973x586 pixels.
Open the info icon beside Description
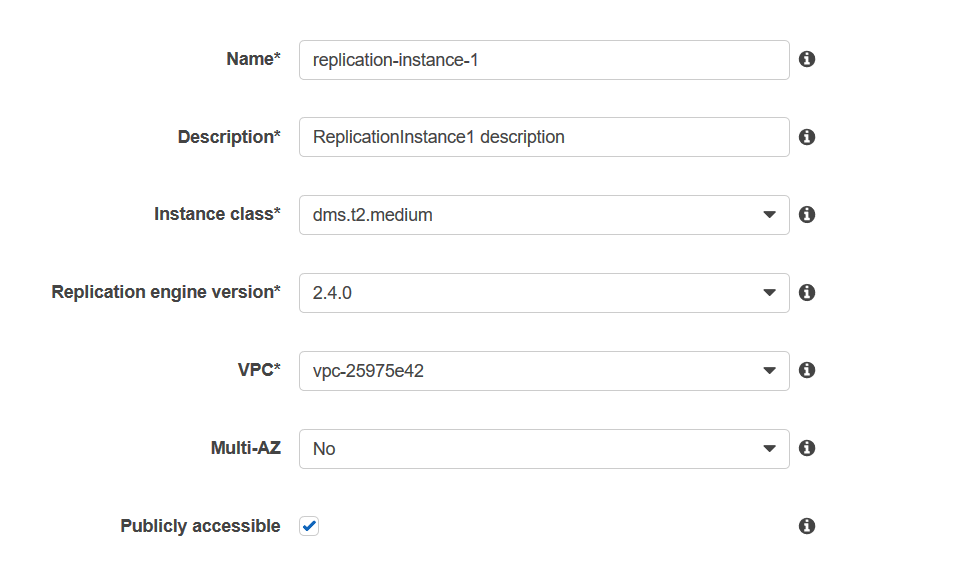[807, 137]
